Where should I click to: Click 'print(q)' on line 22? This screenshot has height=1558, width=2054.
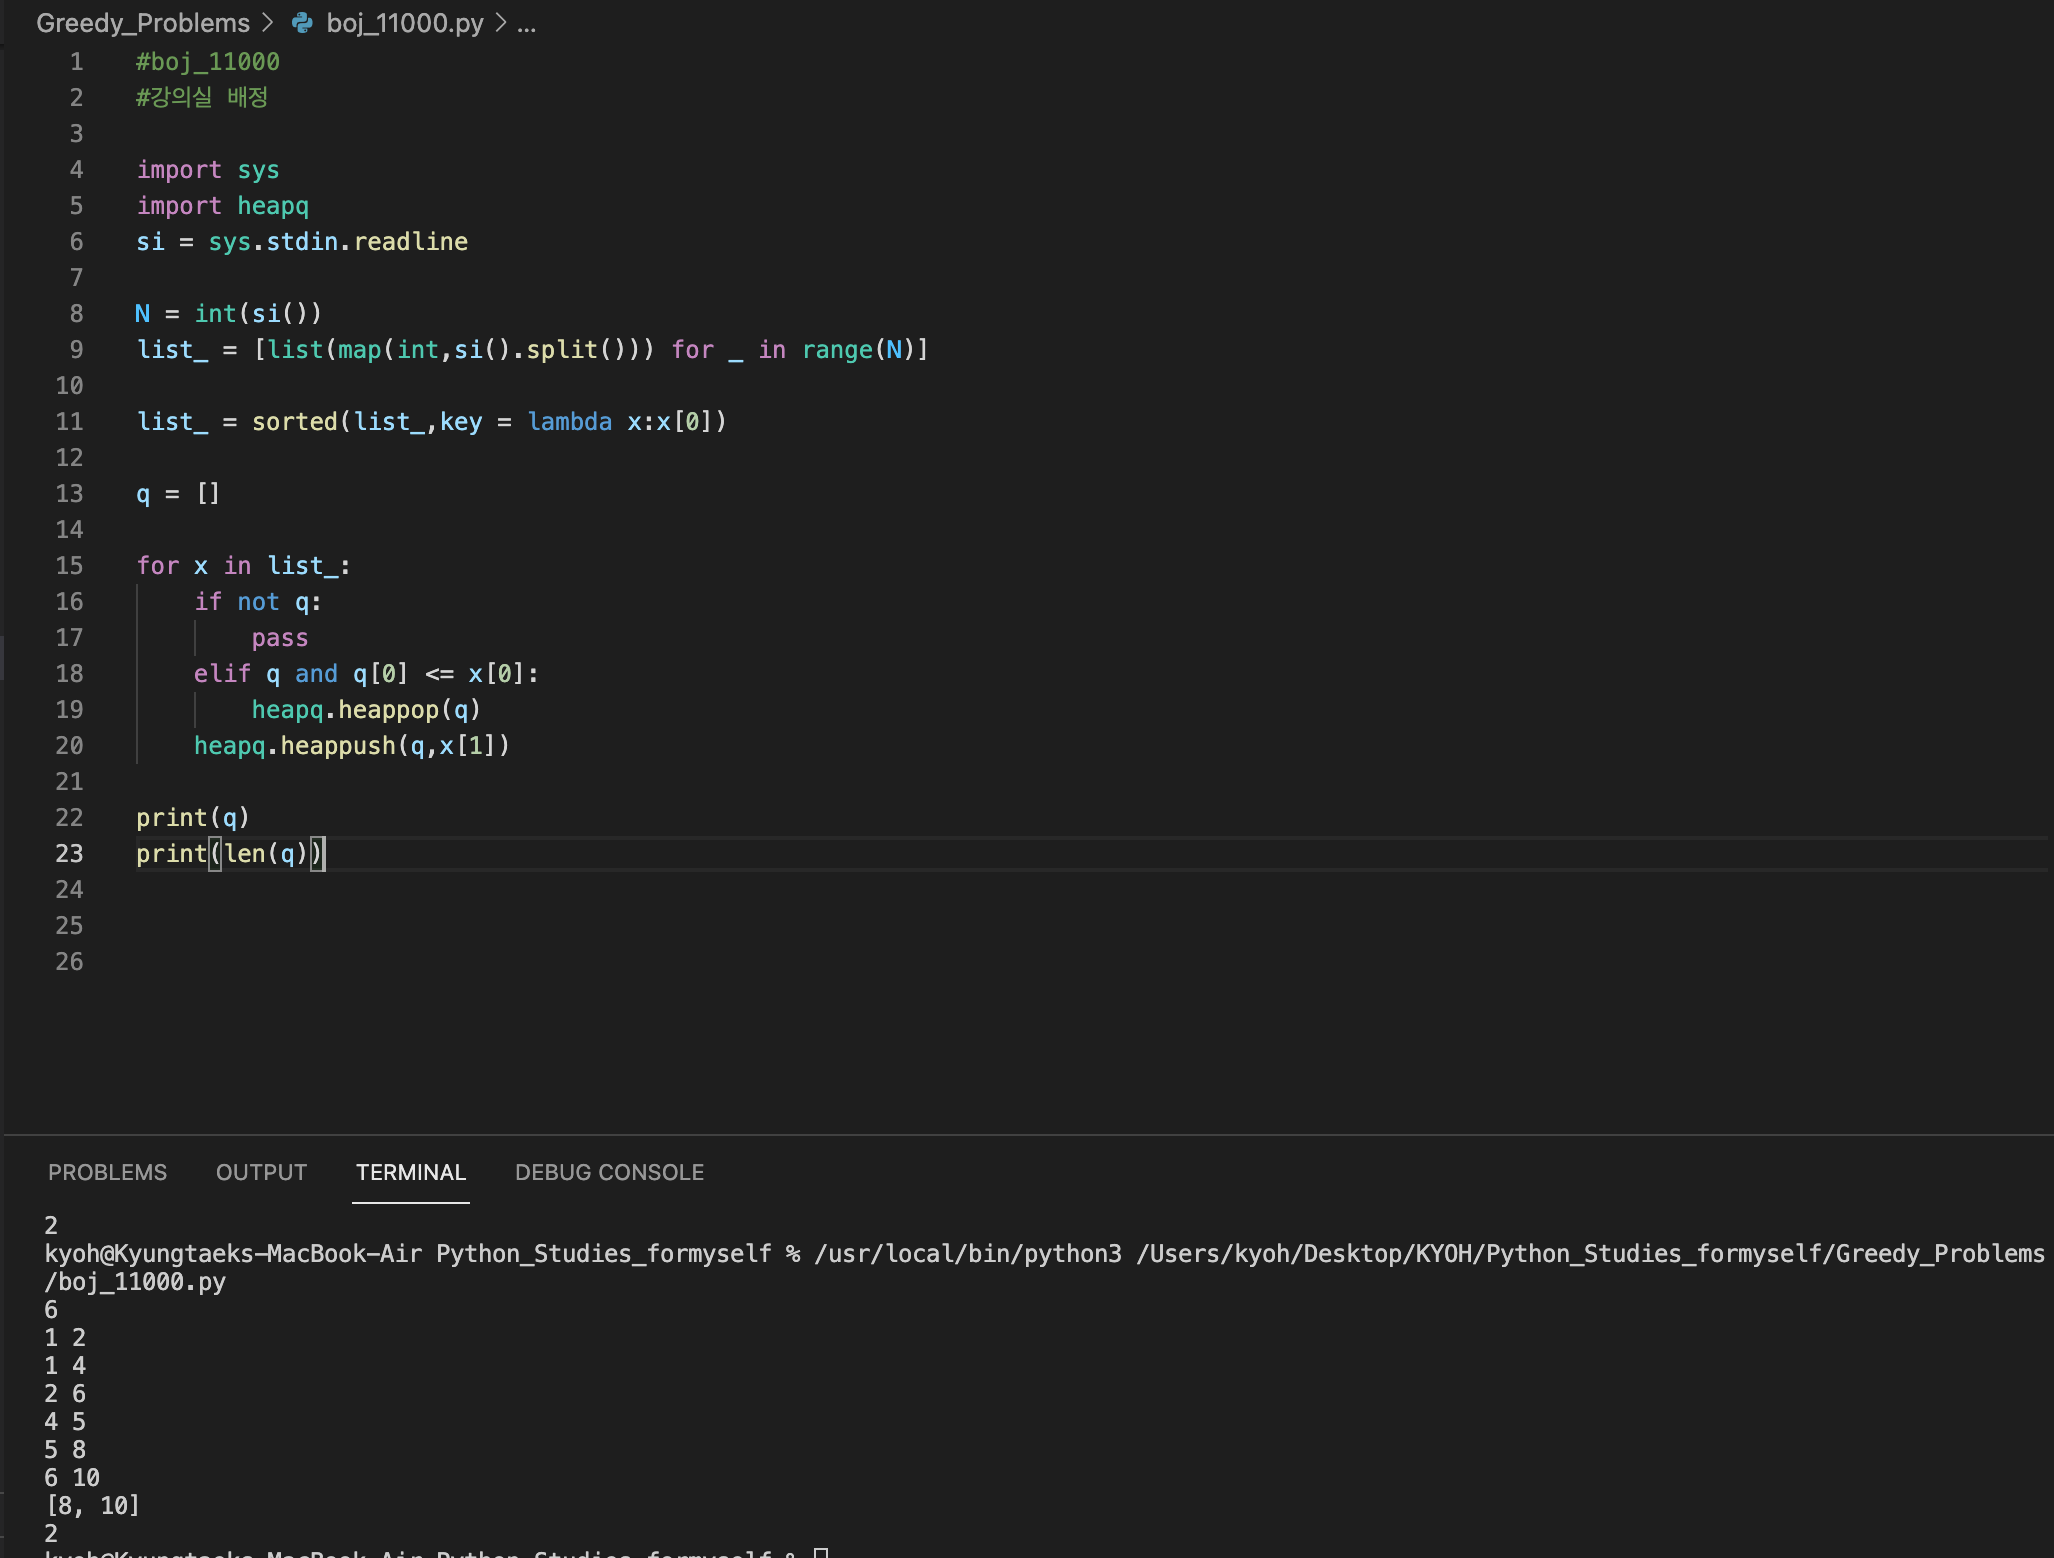(x=193, y=818)
